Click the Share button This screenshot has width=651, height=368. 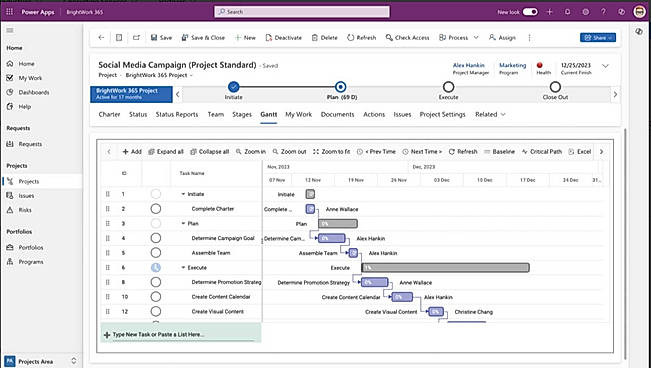tap(598, 37)
